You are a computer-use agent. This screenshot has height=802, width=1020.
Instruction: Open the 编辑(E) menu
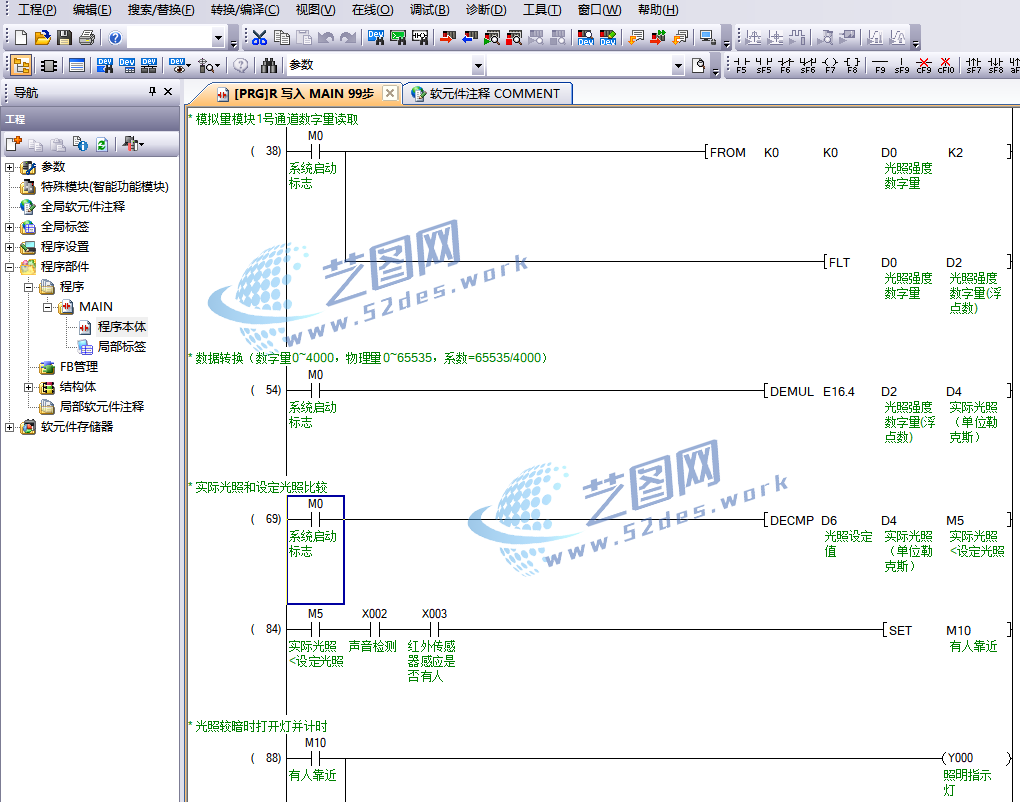pos(92,10)
